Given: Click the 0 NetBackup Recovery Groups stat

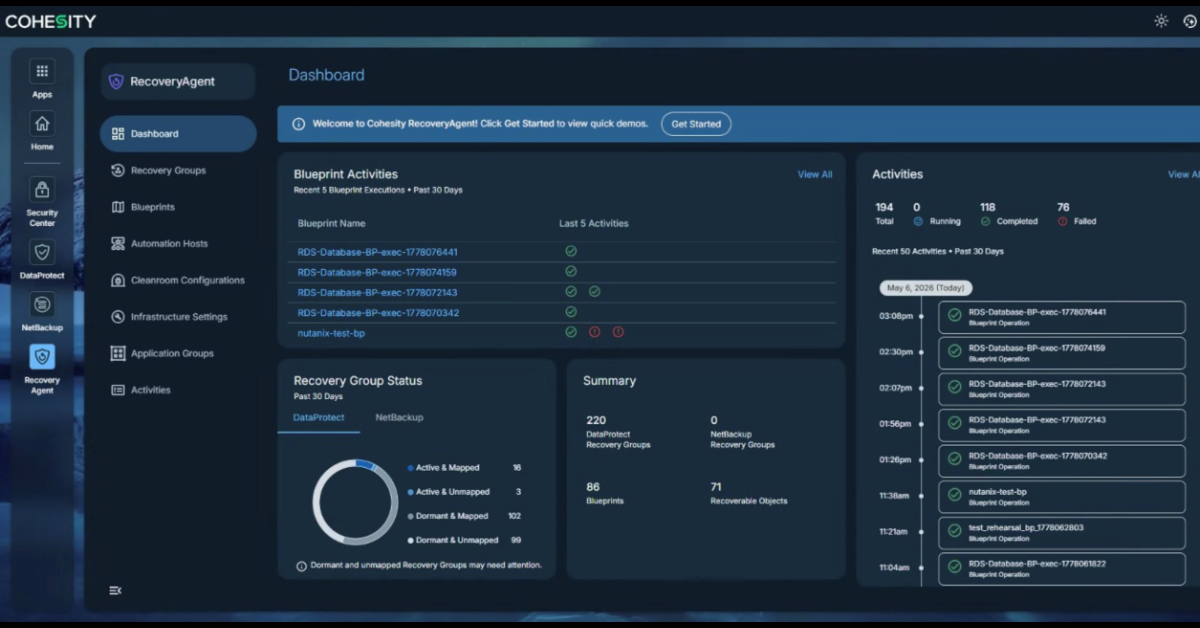Looking at the screenshot, I should (742, 431).
